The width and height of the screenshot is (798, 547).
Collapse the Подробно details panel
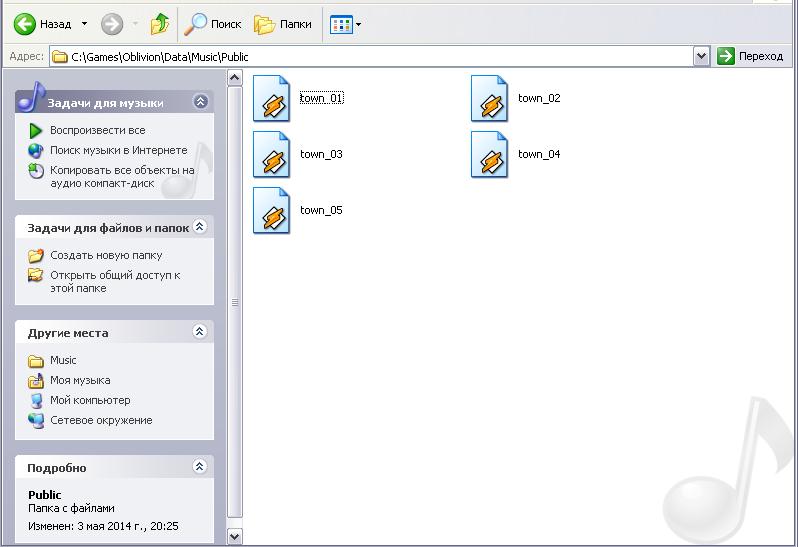[200, 466]
